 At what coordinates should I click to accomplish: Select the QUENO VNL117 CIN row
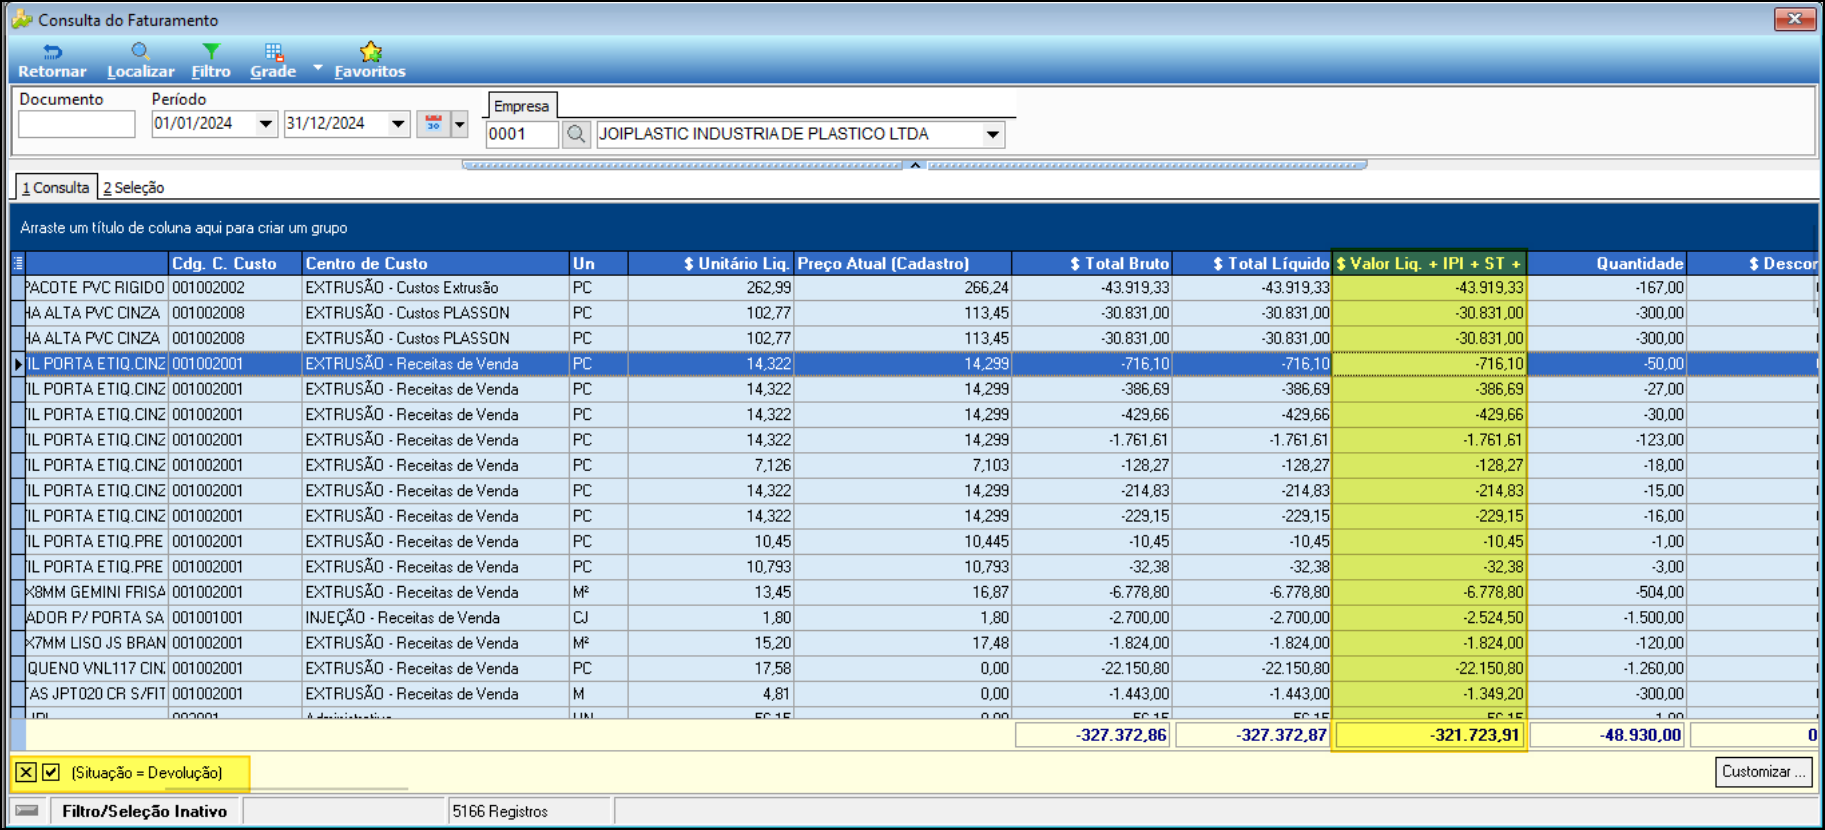[914, 668]
